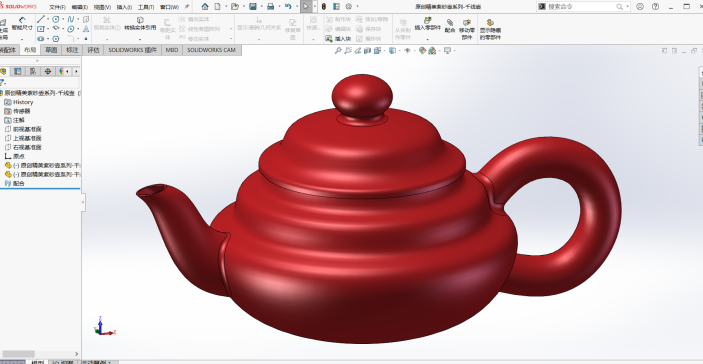The height and width of the screenshot is (364, 703).
Task: Select the Rectangle sketch tool
Action: coord(41,29)
